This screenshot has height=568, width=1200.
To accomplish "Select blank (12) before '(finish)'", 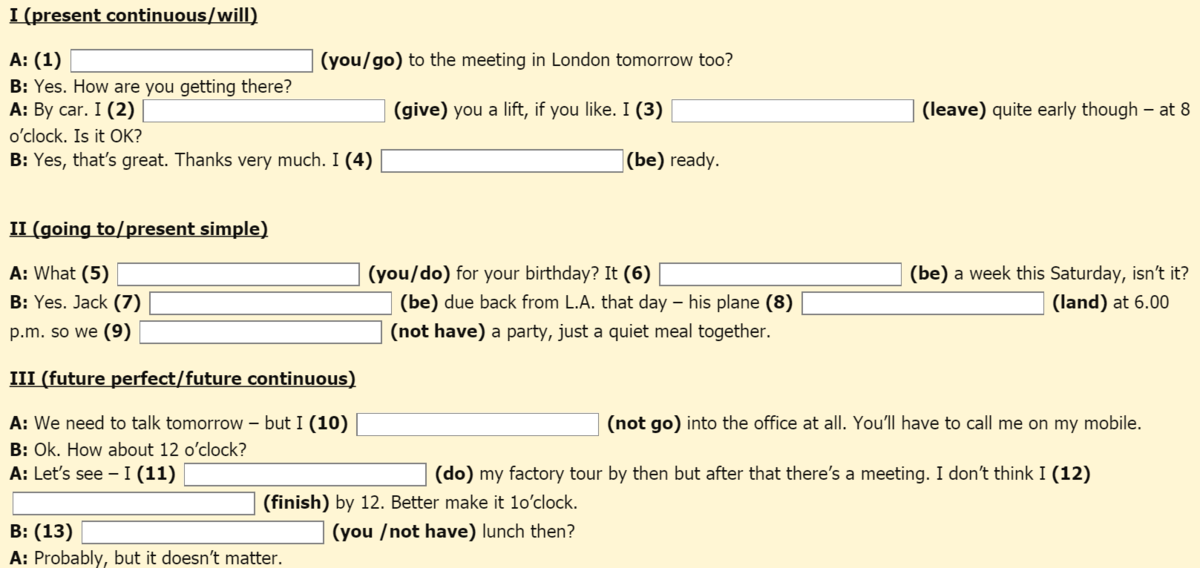I will point(134,503).
